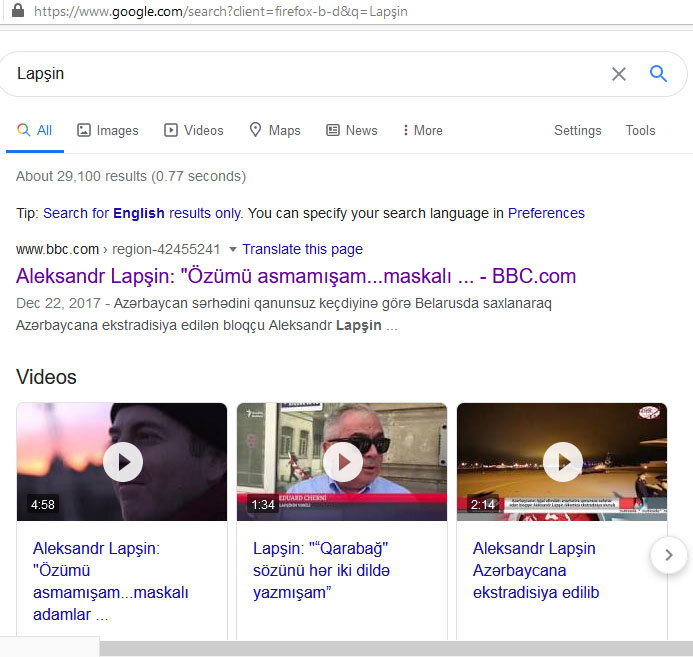Image resolution: width=693 pixels, height=657 pixels.
Task: Open the Maps tab
Action: tap(275, 130)
